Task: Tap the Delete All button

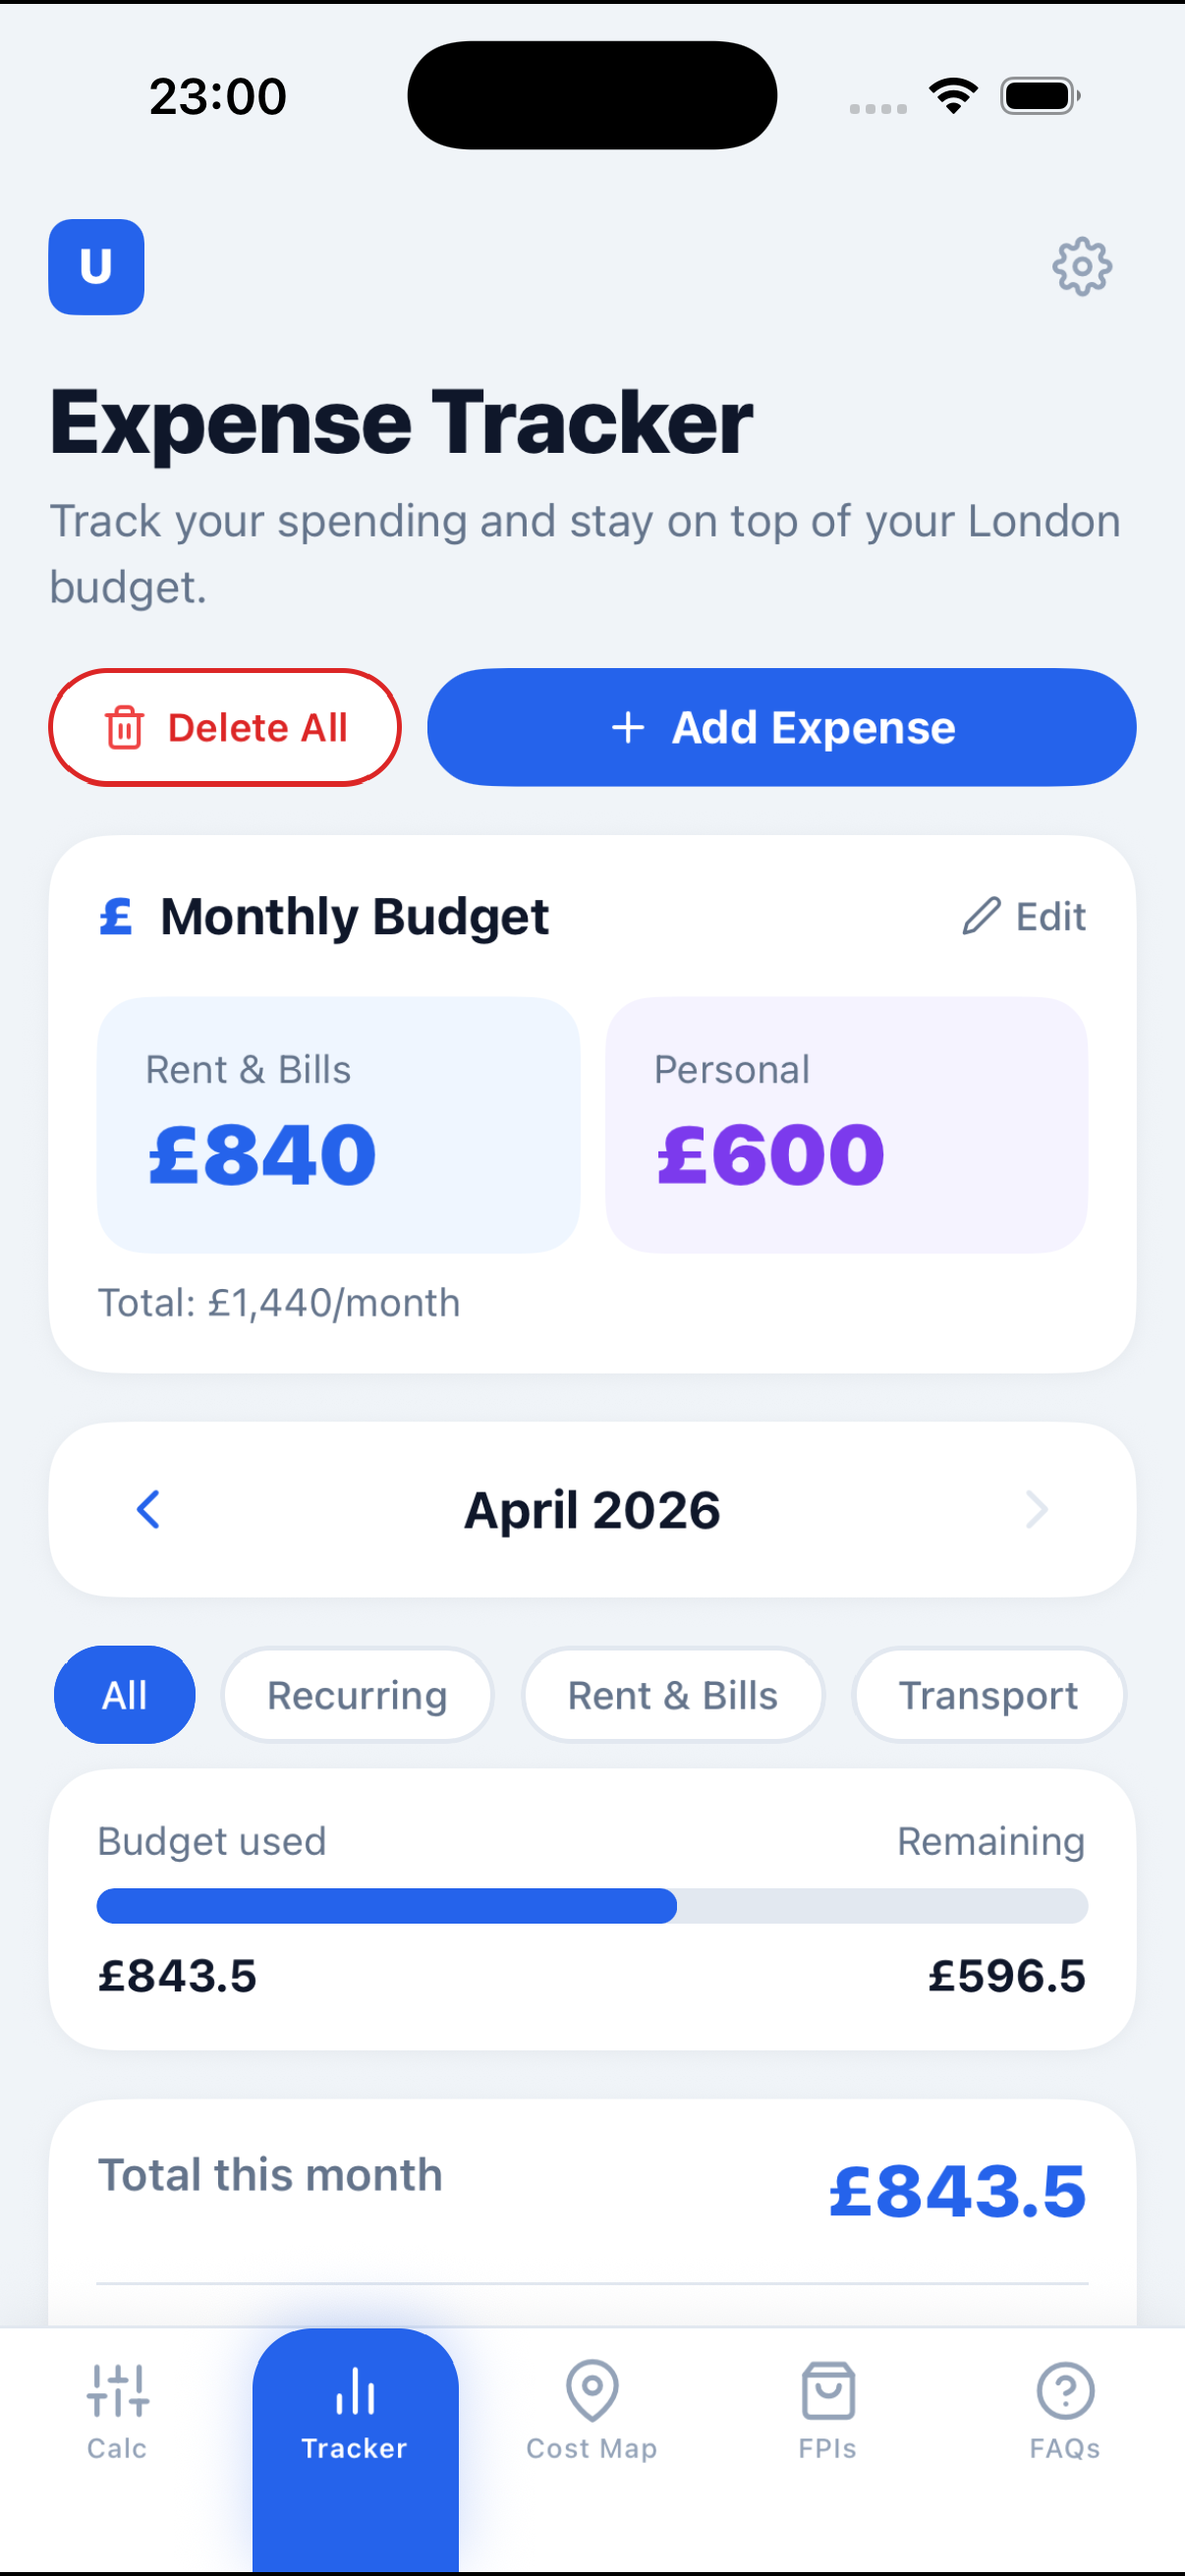Action: tap(225, 727)
